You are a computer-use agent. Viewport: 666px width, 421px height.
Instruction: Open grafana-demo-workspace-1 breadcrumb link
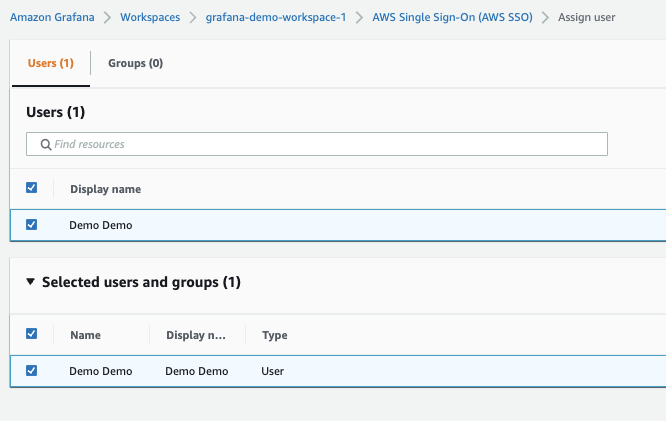click(276, 17)
